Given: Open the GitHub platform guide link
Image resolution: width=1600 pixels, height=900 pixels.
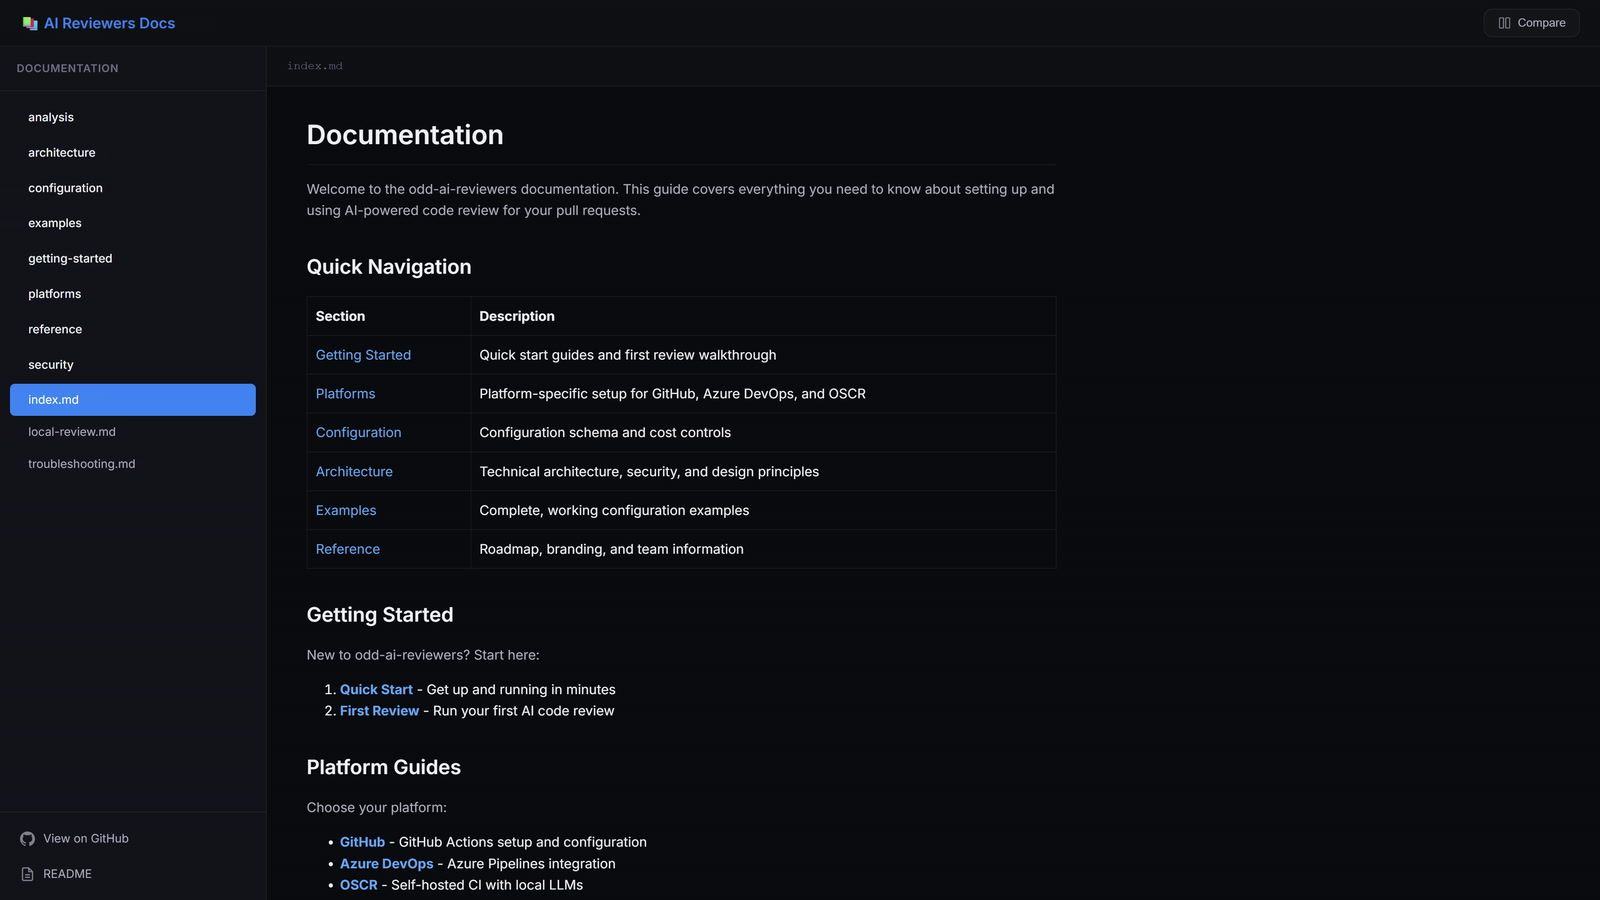Looking at the screenshot, I should [362, 842].
